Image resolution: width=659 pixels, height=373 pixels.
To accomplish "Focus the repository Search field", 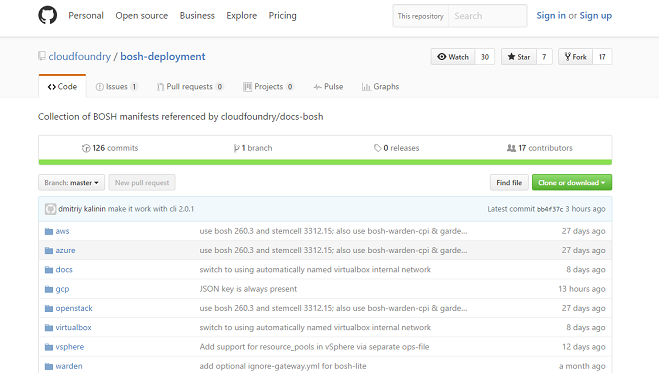I will pos(488,16).
